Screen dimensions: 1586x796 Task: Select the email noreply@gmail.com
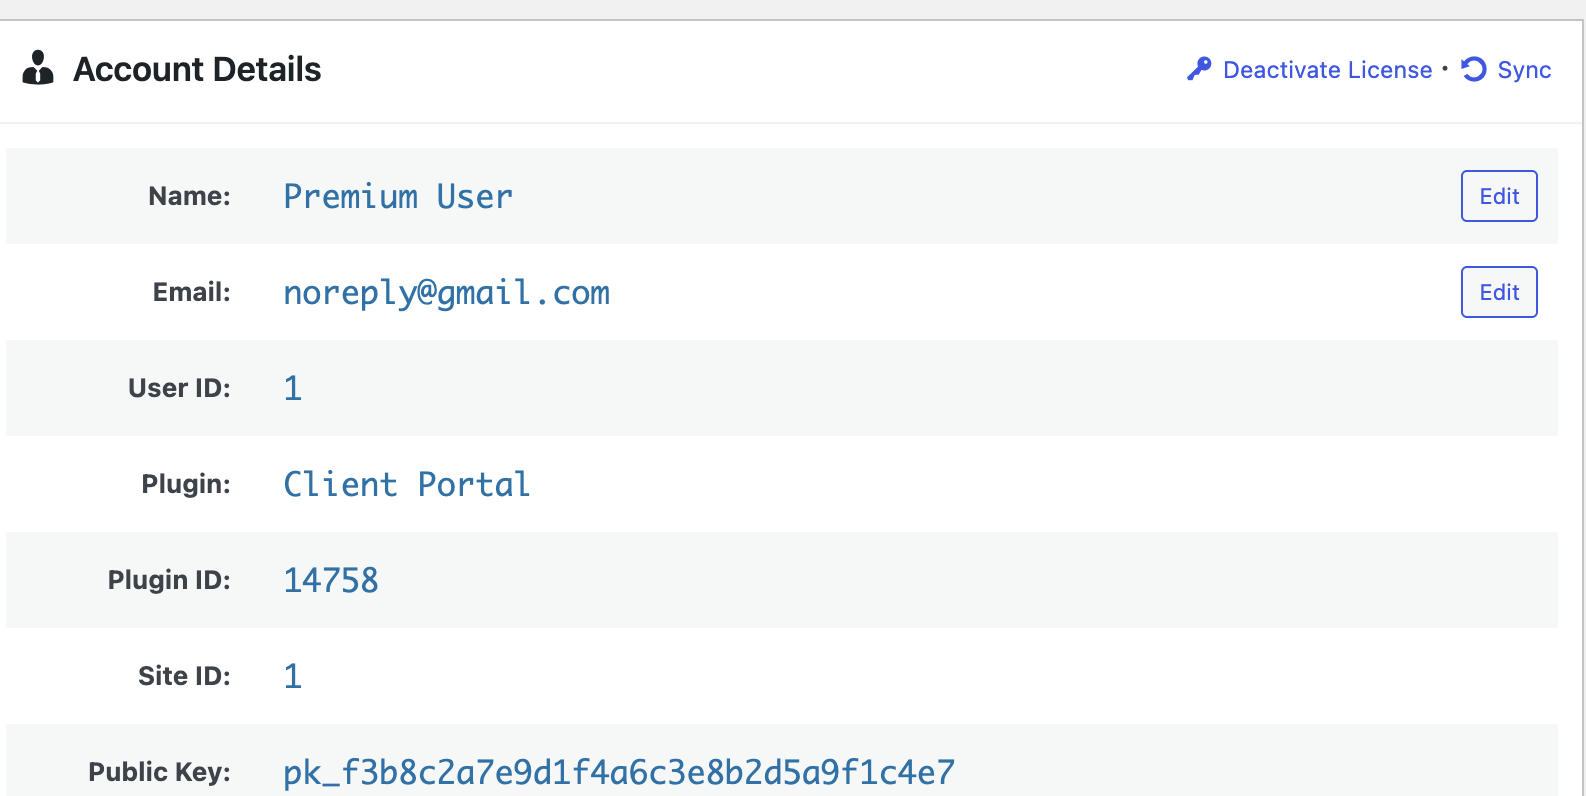[446, 293]
